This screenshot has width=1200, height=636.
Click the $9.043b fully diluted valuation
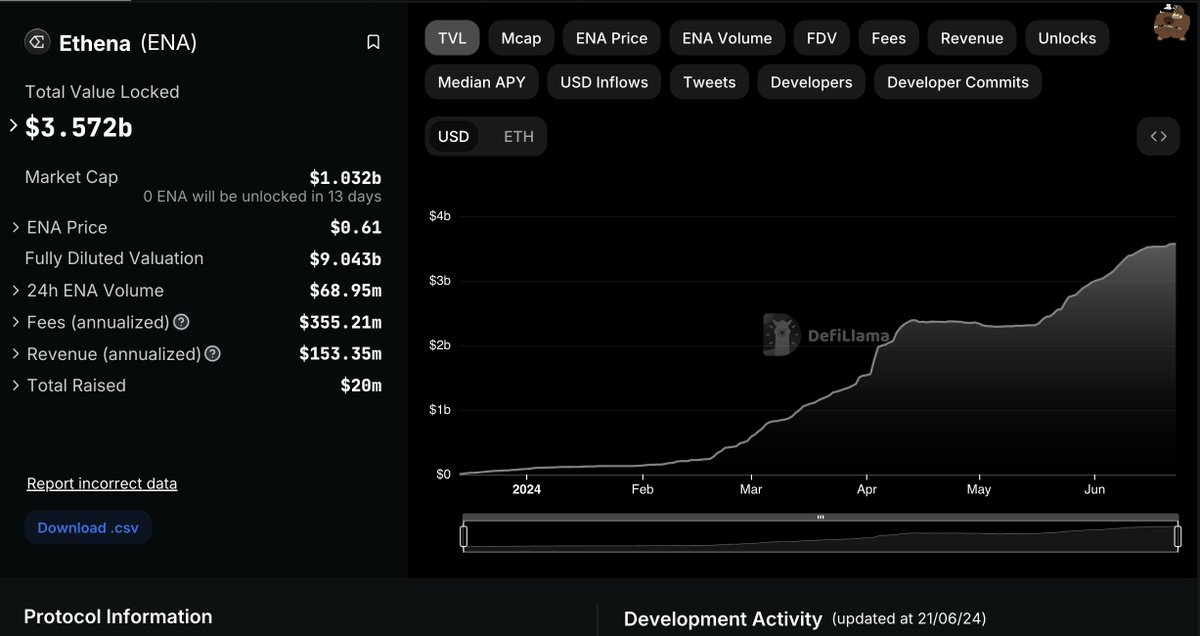345,258
